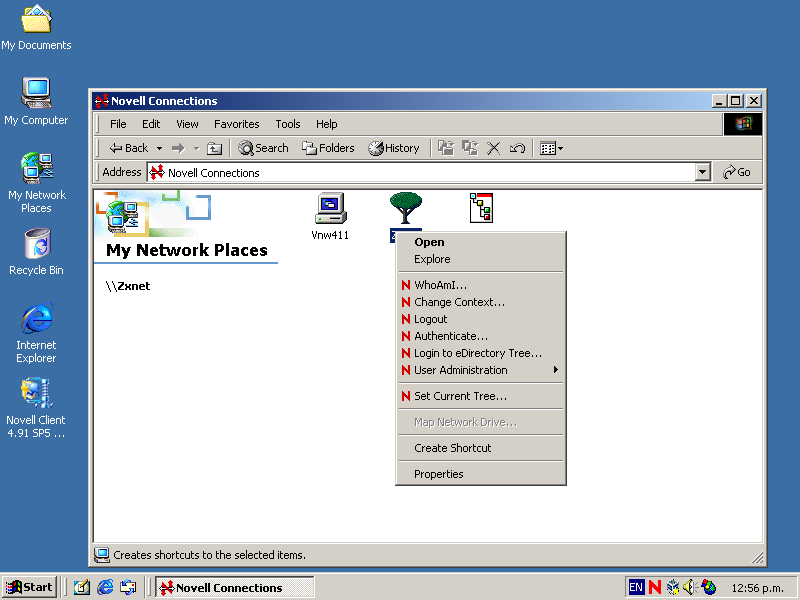Click the 12:56 p.m. clock
This screenshot has height=600, width=800.
(758, 588)
